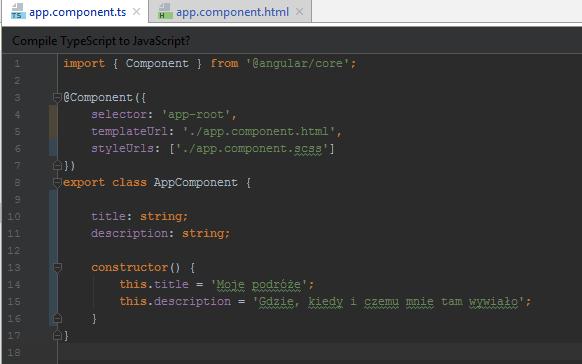Collapse the export class AppComponent fold marker
This screenshot has height=364, width=582.
tap(57, 183)
